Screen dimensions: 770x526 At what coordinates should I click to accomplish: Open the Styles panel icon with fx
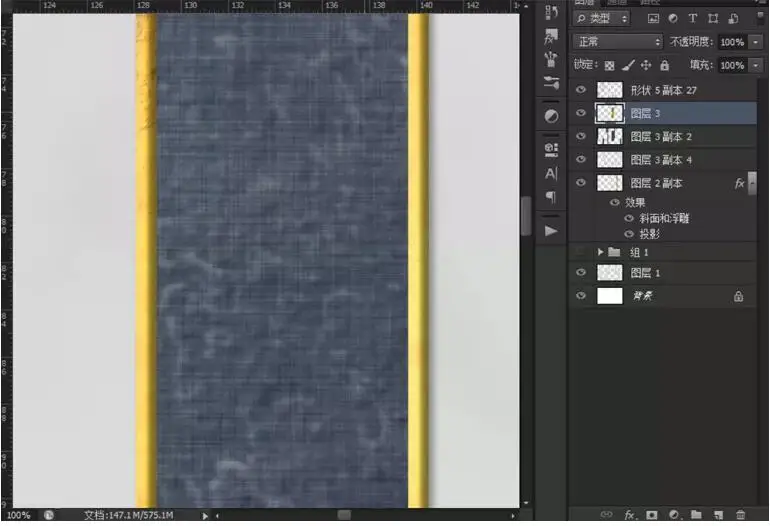[551, 36]
